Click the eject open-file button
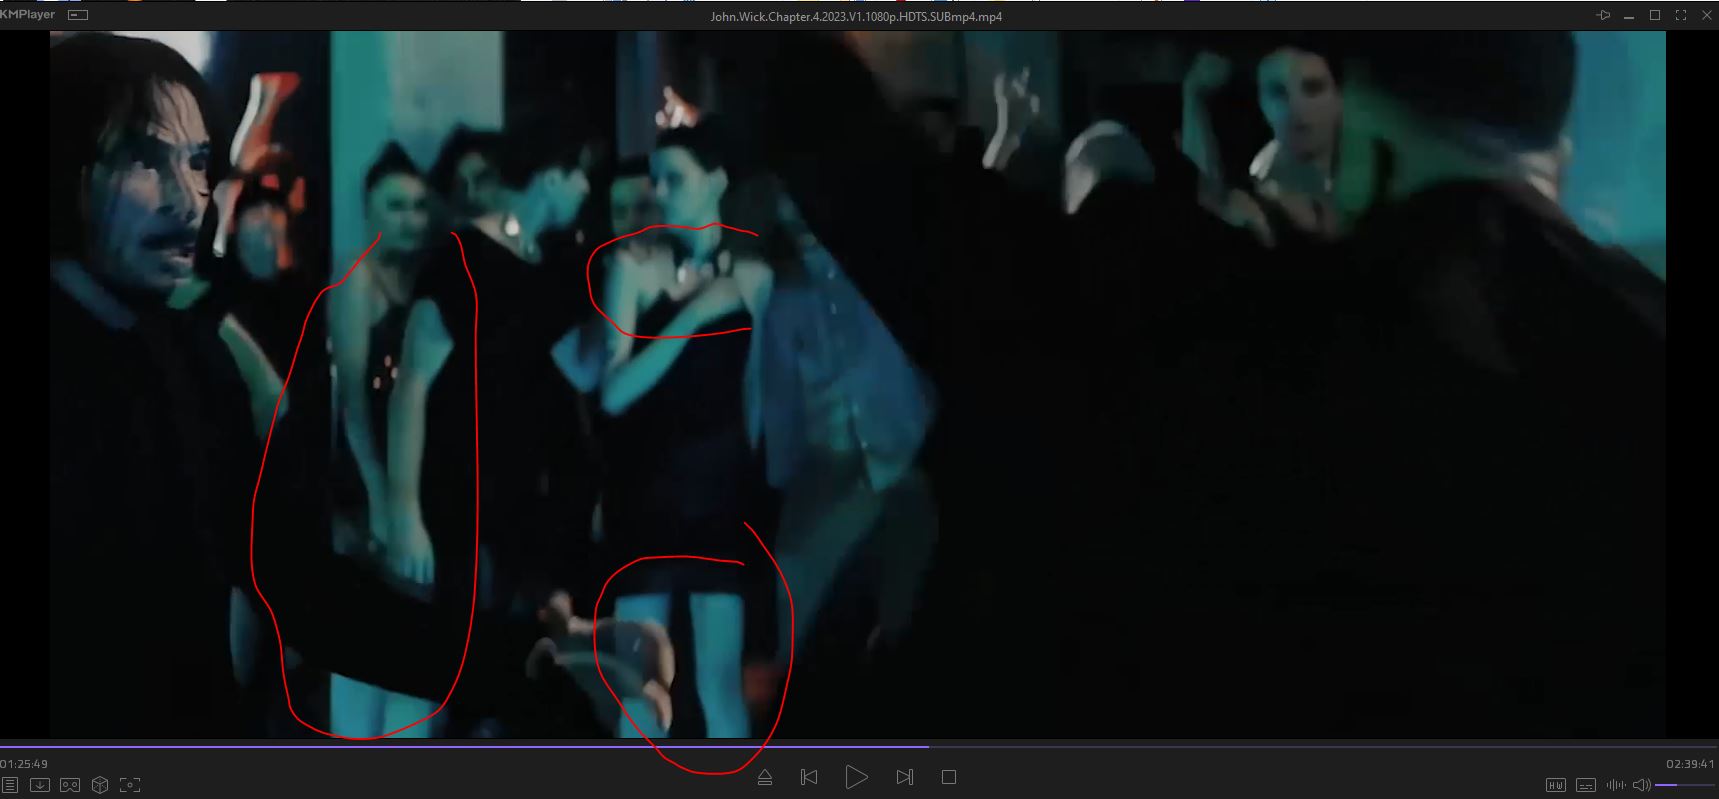The height and width of the screenshot is (799, 1719). click(x=765, y=777)
